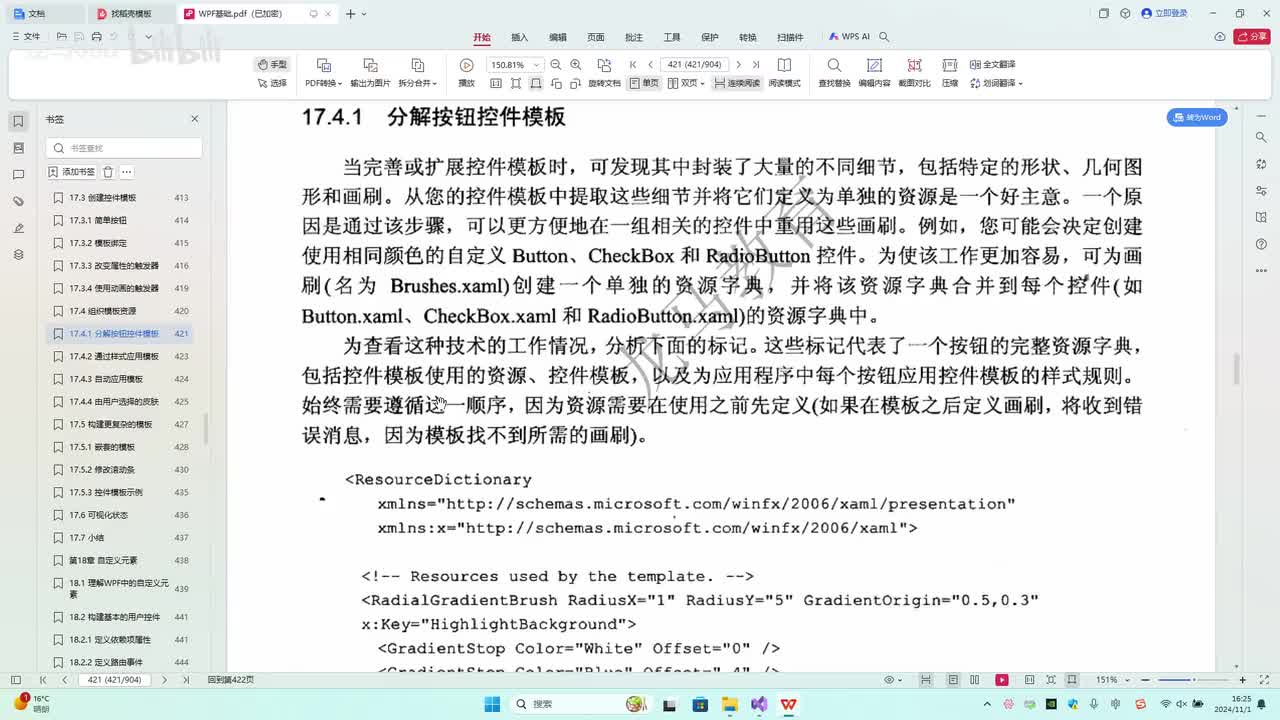Go to the first page arrow
The height and width of the screenshot is (720, 1280).
[x=633, y=65]
